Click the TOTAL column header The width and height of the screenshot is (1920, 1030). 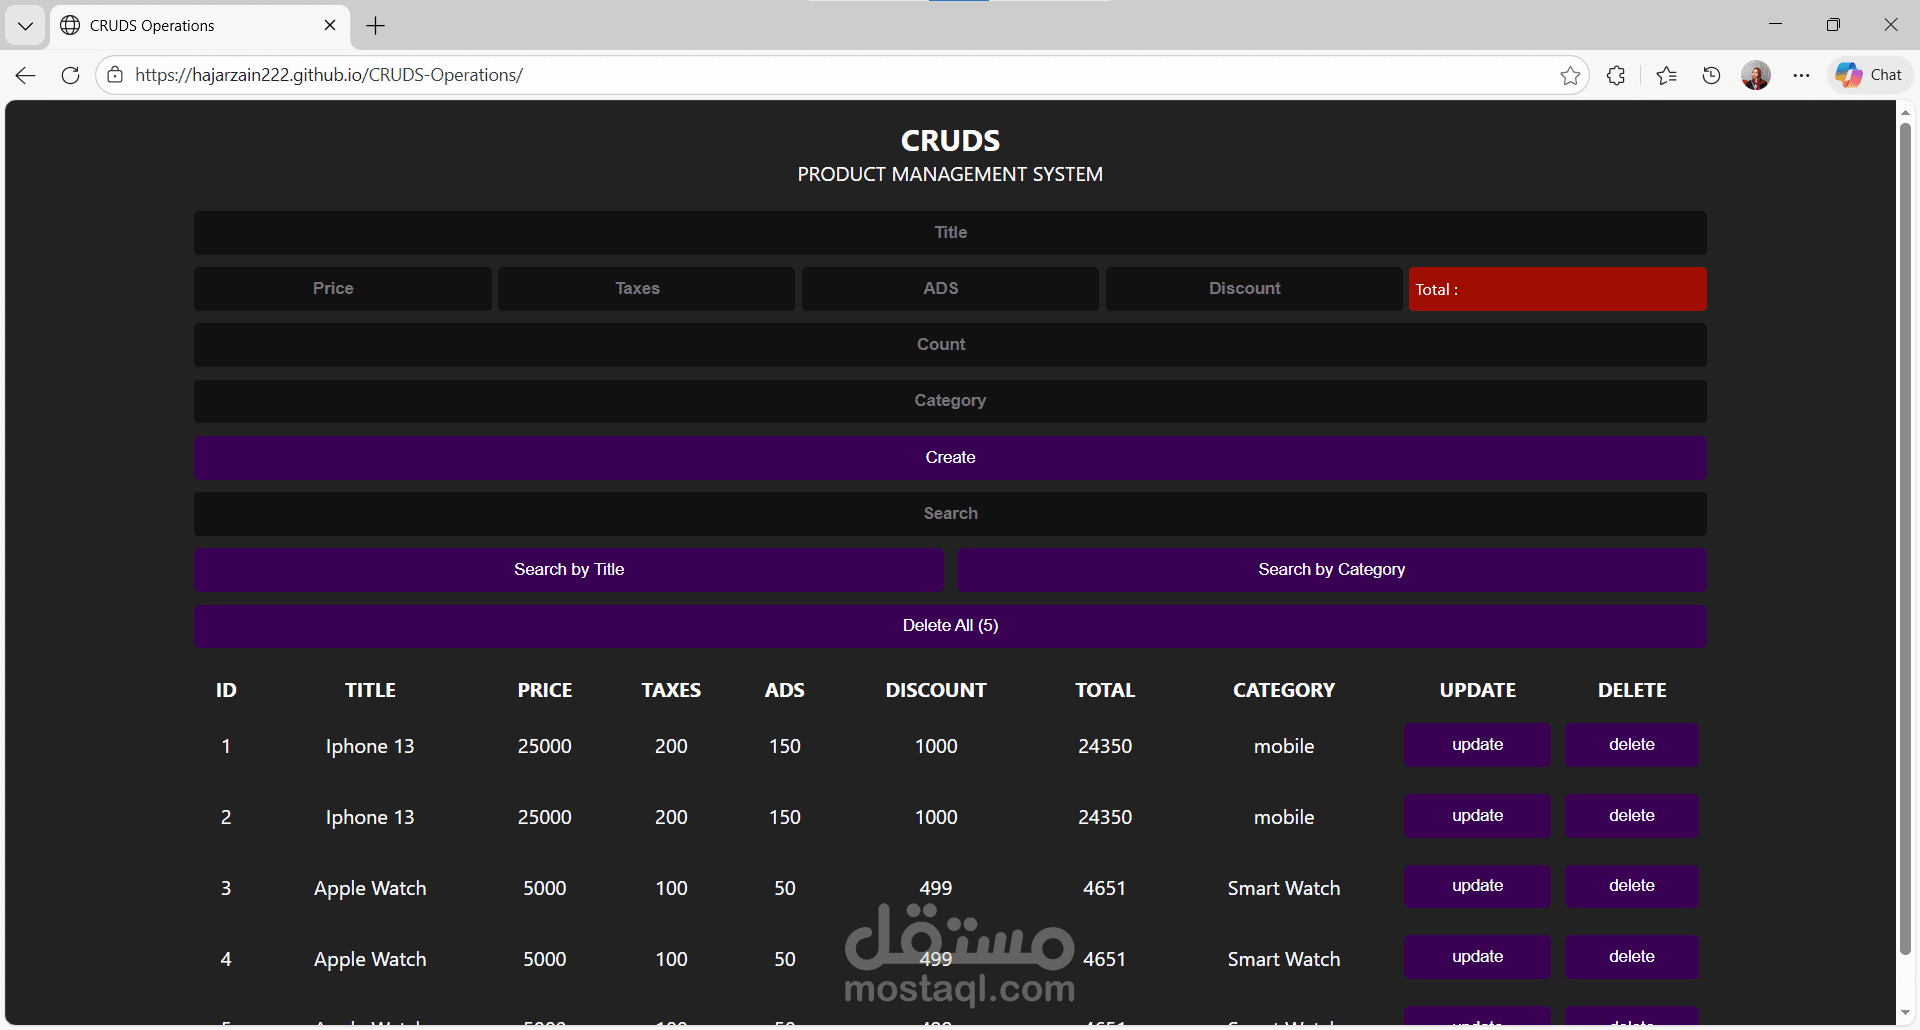[x=1105, y=690]
